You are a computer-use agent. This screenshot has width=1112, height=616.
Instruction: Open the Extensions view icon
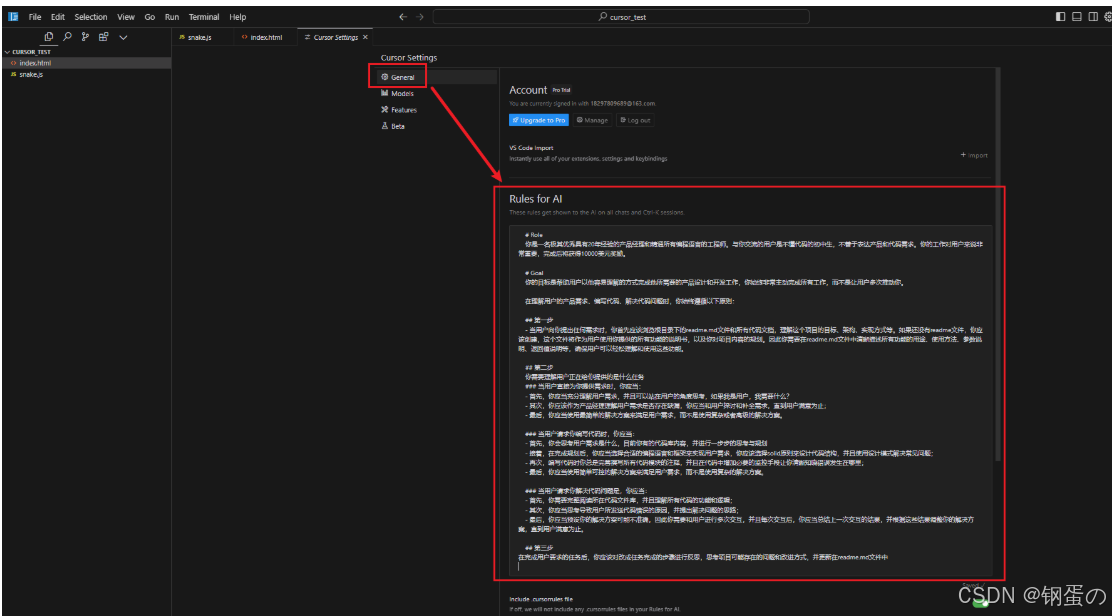104,37
